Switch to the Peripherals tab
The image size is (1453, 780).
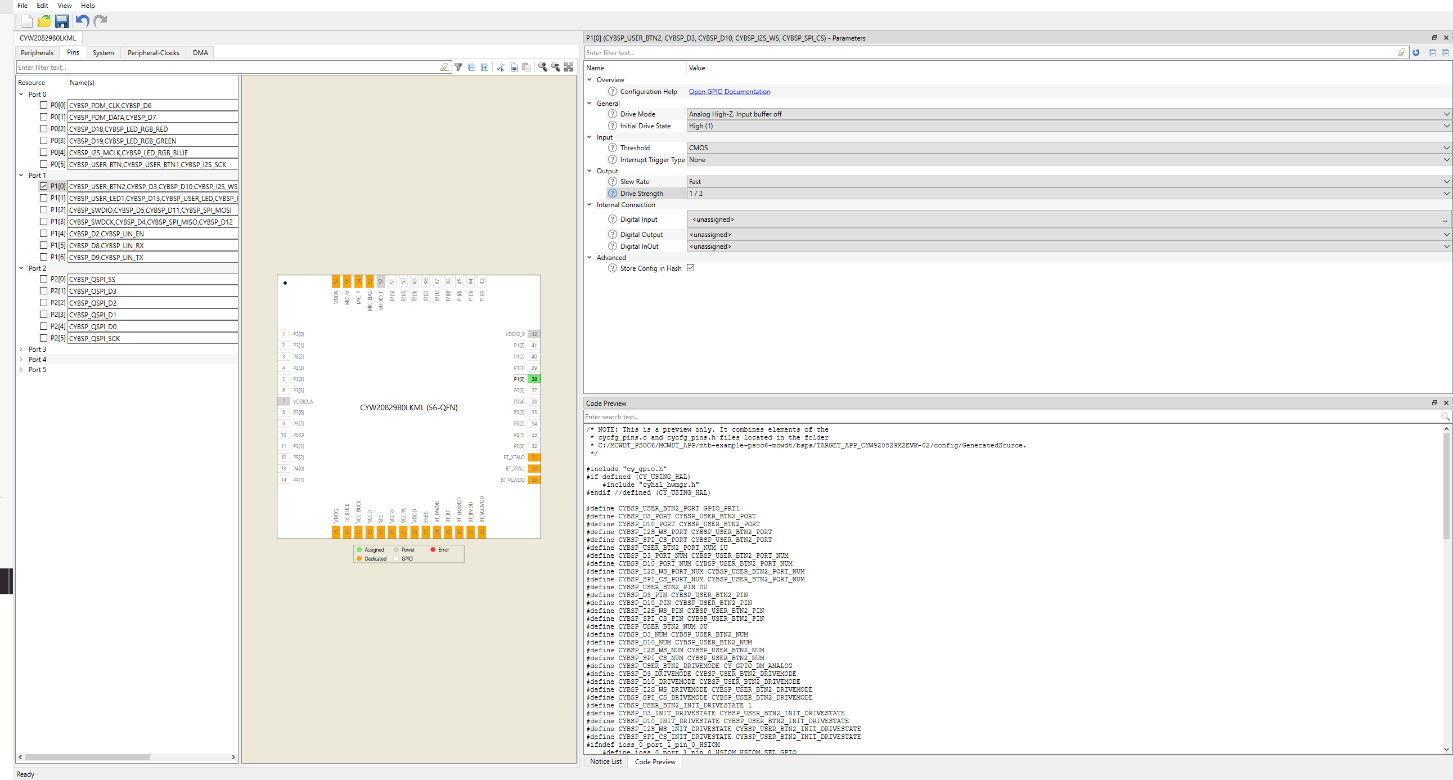[37, 52]
